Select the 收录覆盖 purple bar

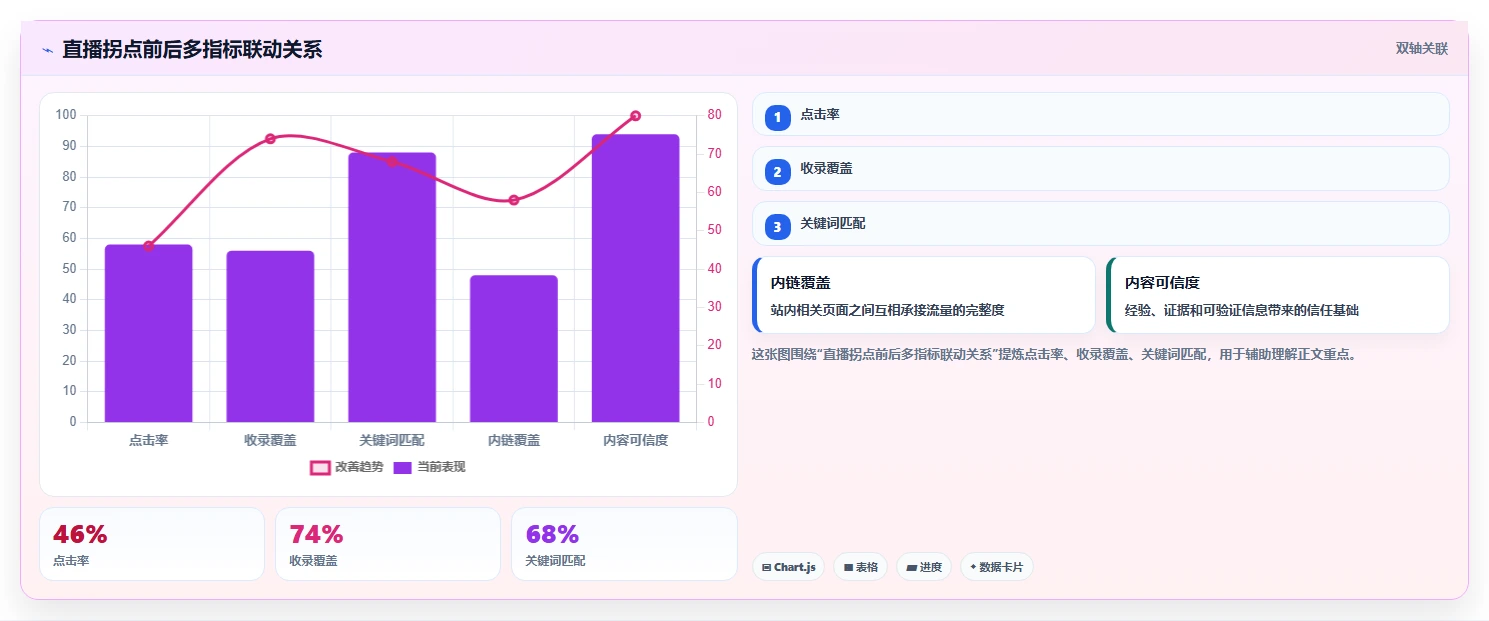click(270, 336)
